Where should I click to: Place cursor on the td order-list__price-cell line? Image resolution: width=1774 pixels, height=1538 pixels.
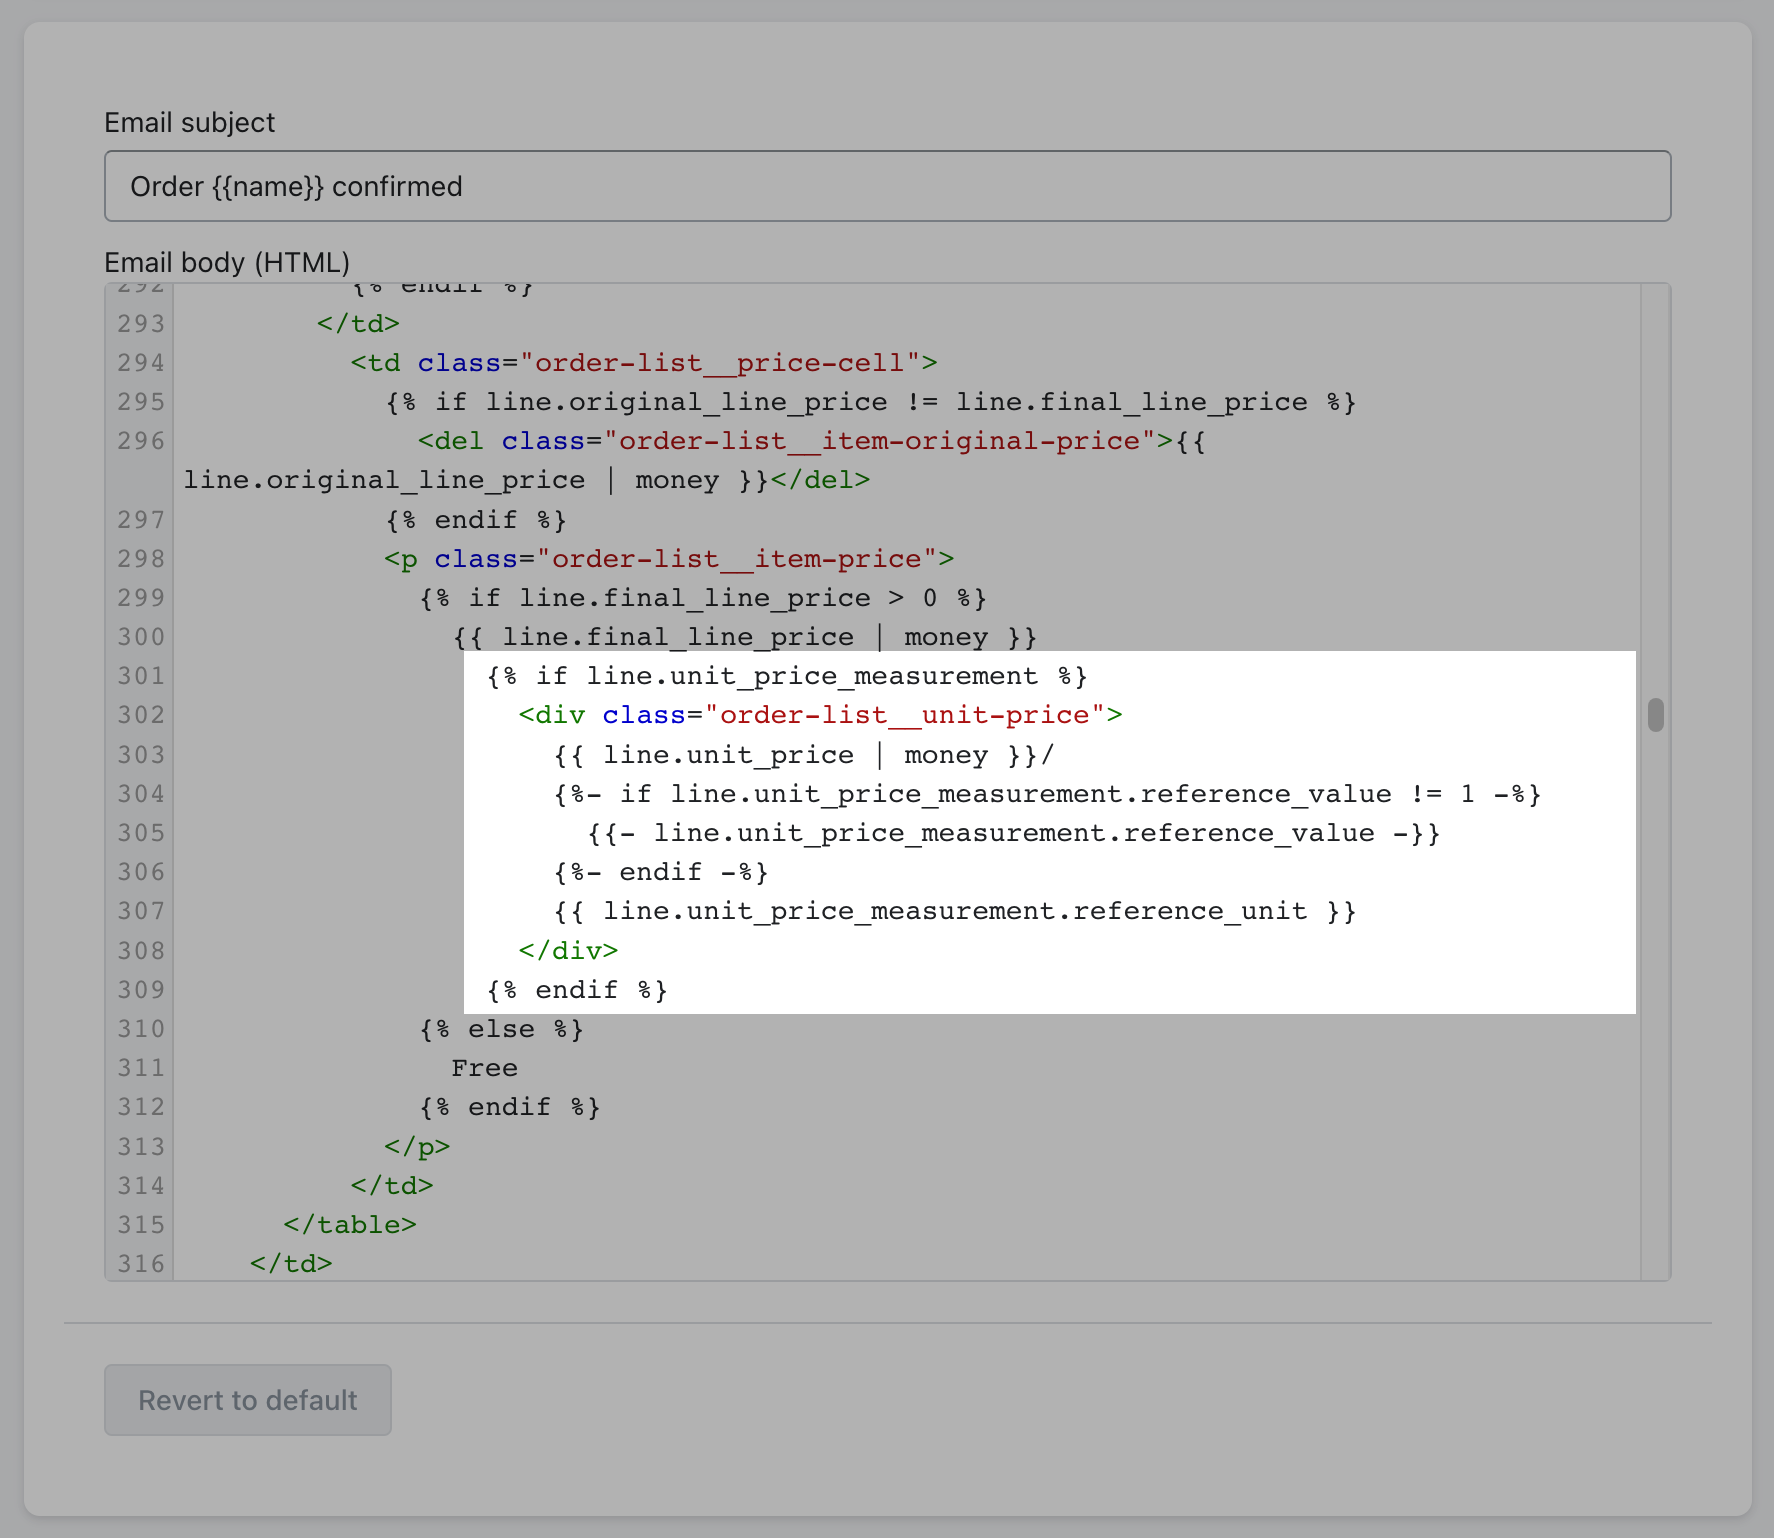coord(643,363)
